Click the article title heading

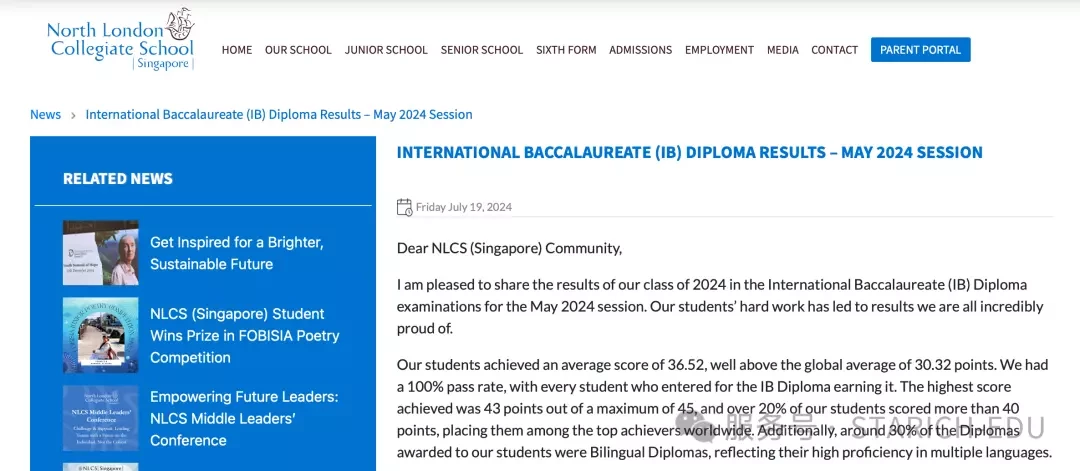click(689, 152)
